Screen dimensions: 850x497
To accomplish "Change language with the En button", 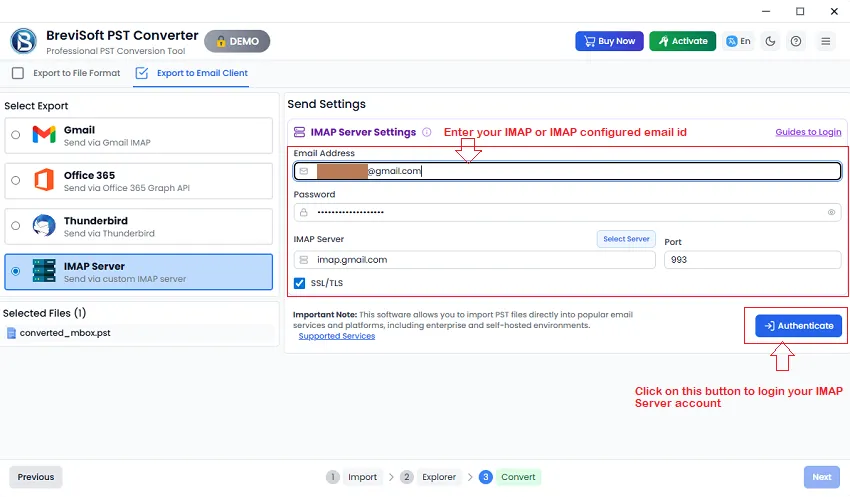I will click(738, 41).
